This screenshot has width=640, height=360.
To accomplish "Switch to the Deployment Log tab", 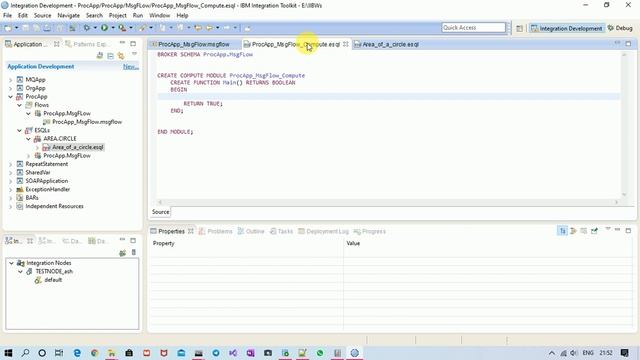I will click(x=323, y=231).
